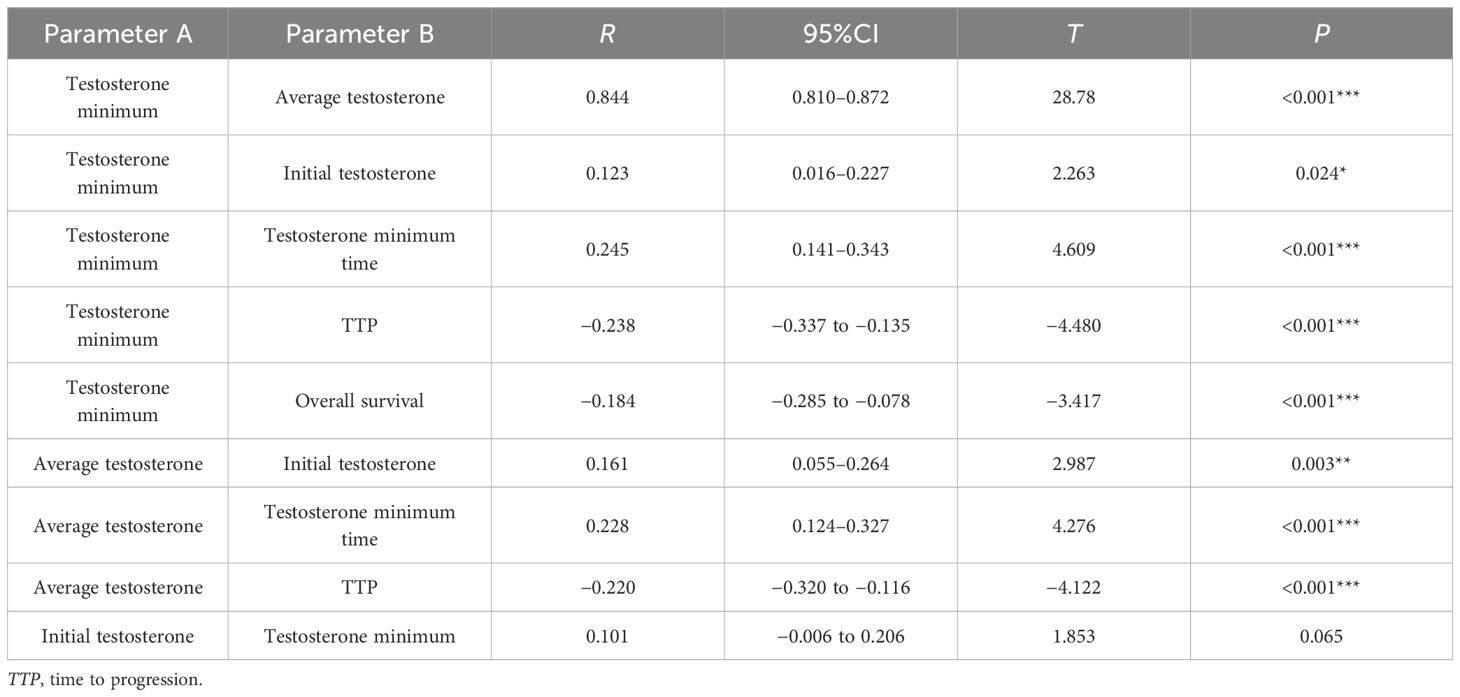Click the Average testosterone cell in first row
The width and height of the screenshot is (1460, 697).
[x=360, y=97]
